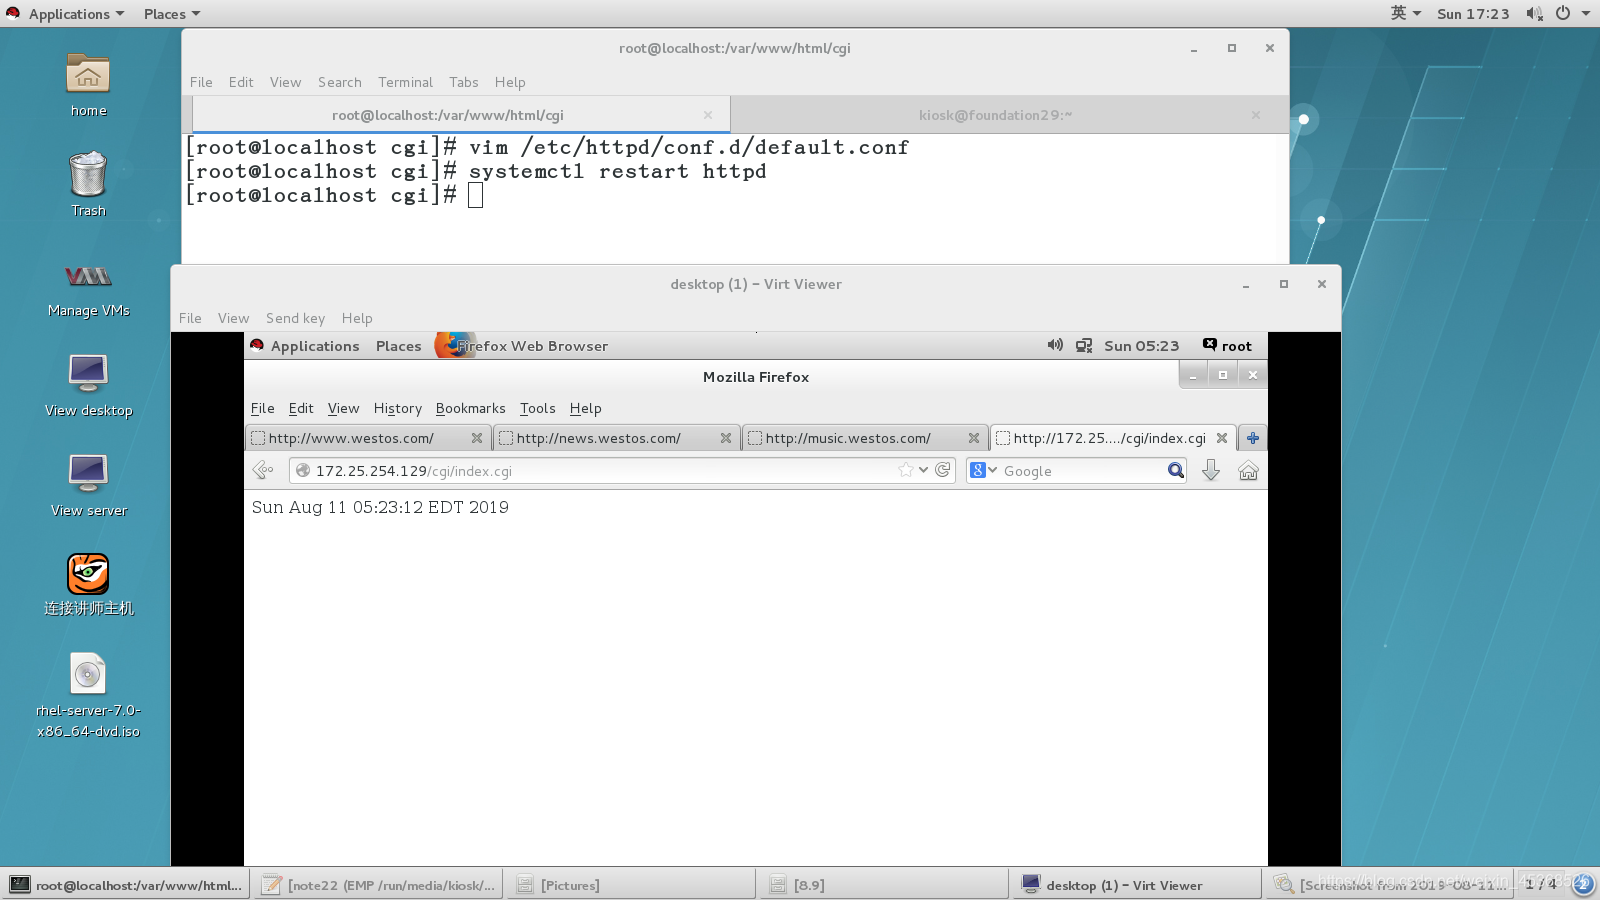Image resolution: width=1600 pixels, height=900 pixels.
Task: Click taskbar desktop (1) Virt Viewer button
Action: (1137, 885)
